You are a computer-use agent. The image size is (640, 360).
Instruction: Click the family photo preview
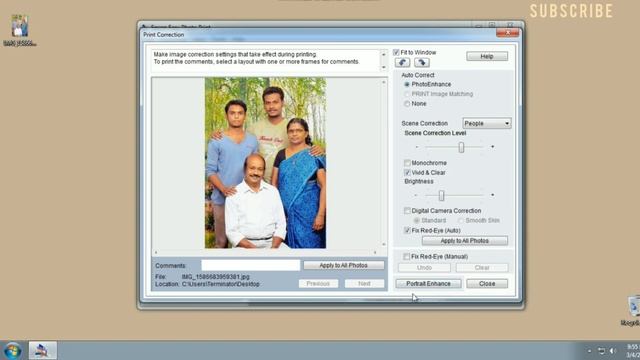pos(265,163)
